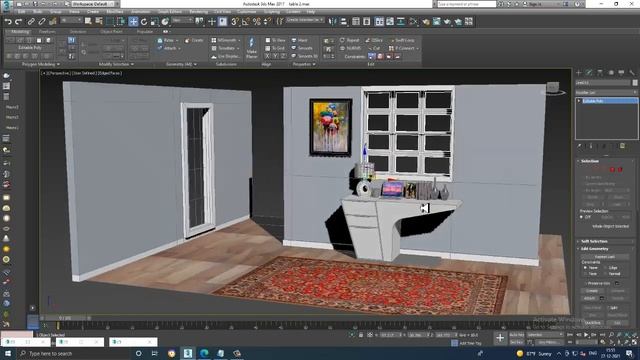Viewport: 640px width, 360px height.
Task: Click the Swift Loop ribbon button
Action: pos(402,40)
